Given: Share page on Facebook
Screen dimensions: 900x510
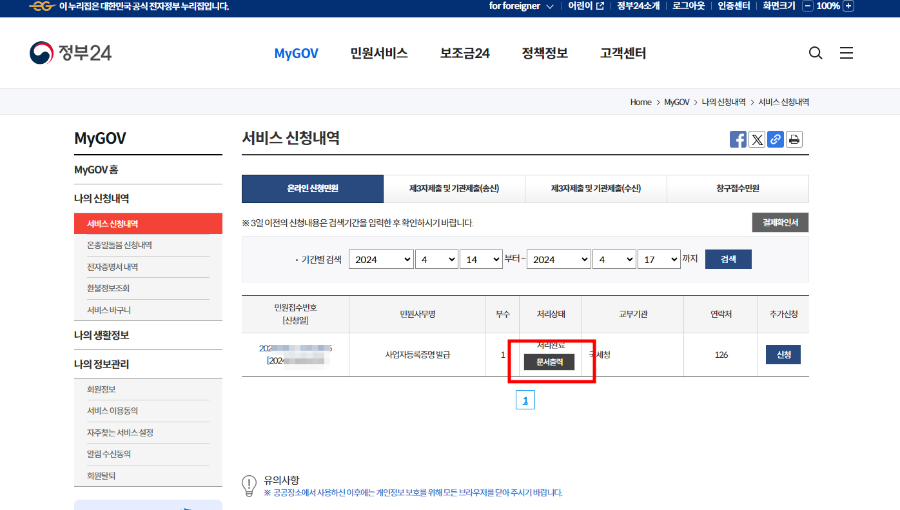Looking at the screenshot, I should (x=738, y=139).
